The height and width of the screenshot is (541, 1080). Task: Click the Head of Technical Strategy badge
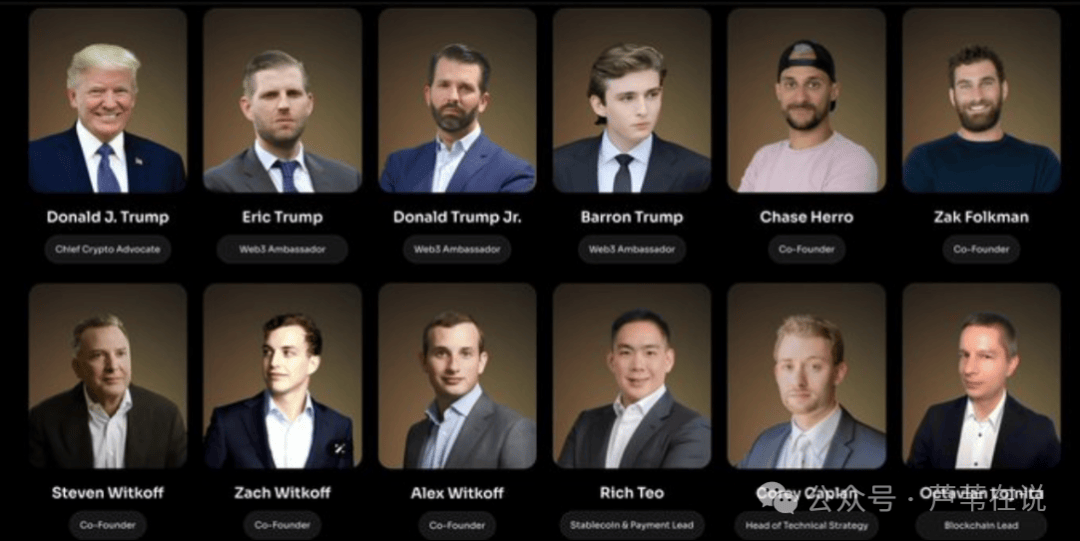[807, 525]
